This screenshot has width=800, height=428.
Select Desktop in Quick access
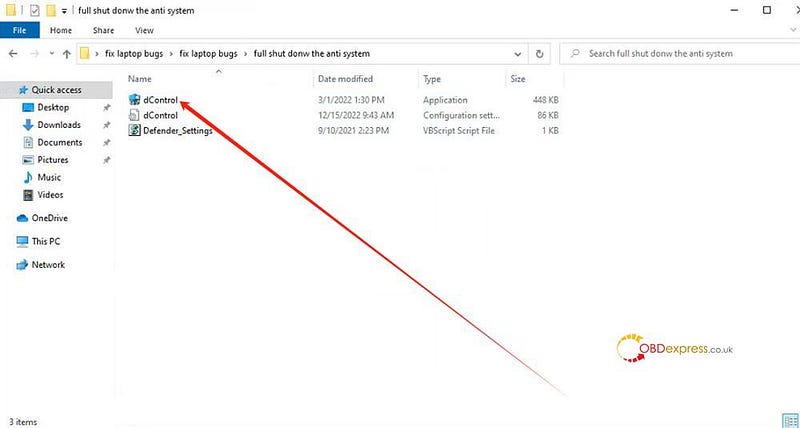point(53,108)
